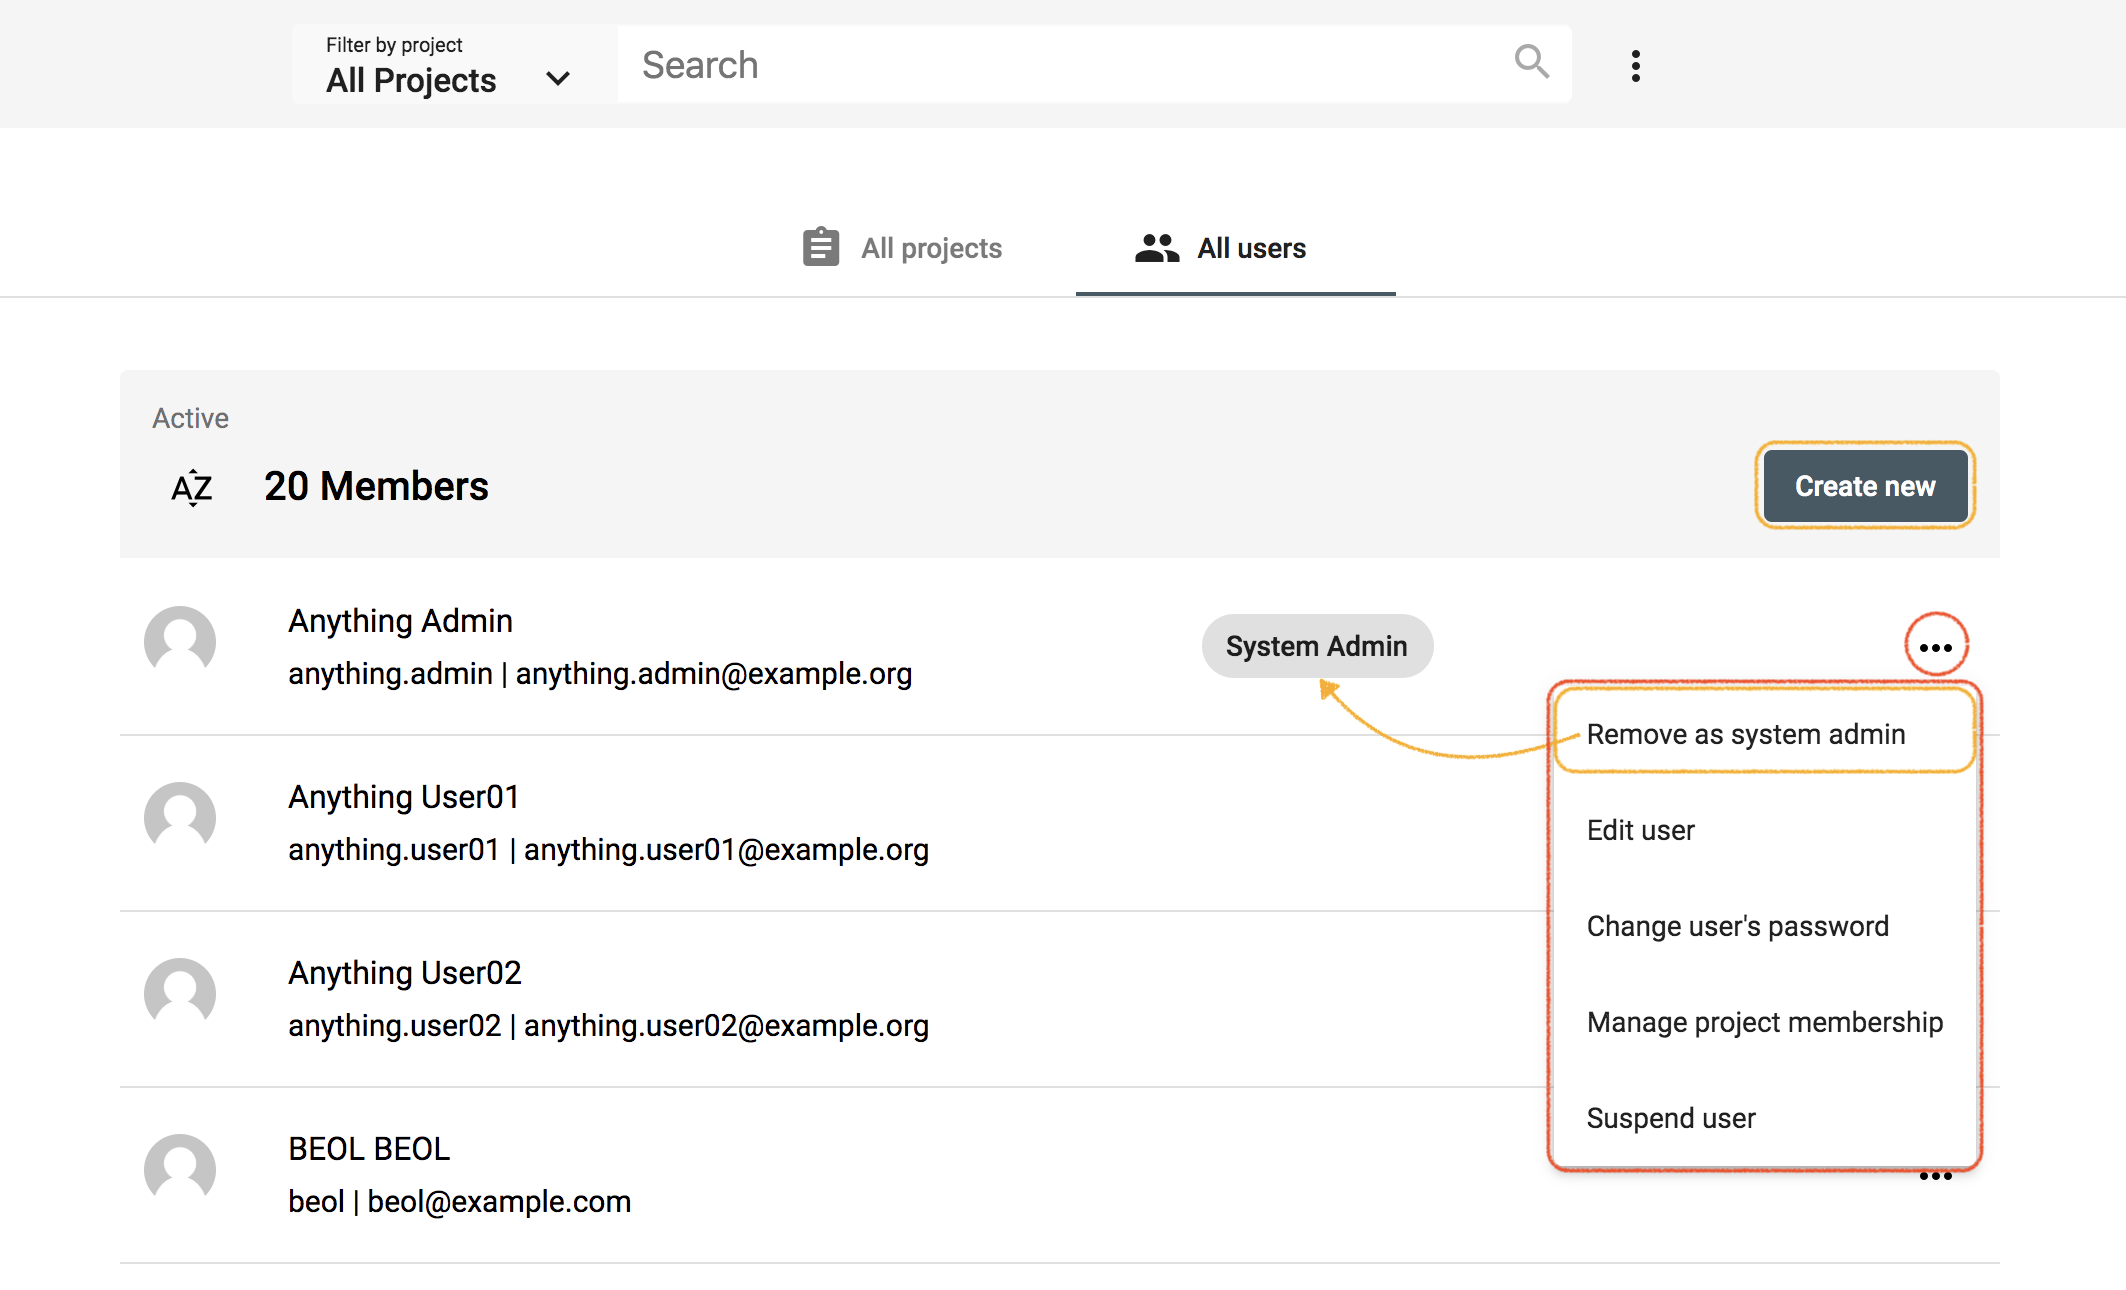Click the clipboard icon on All projects tab
This screenshot has width=2126, height=1290.
(x=819, y=247)
